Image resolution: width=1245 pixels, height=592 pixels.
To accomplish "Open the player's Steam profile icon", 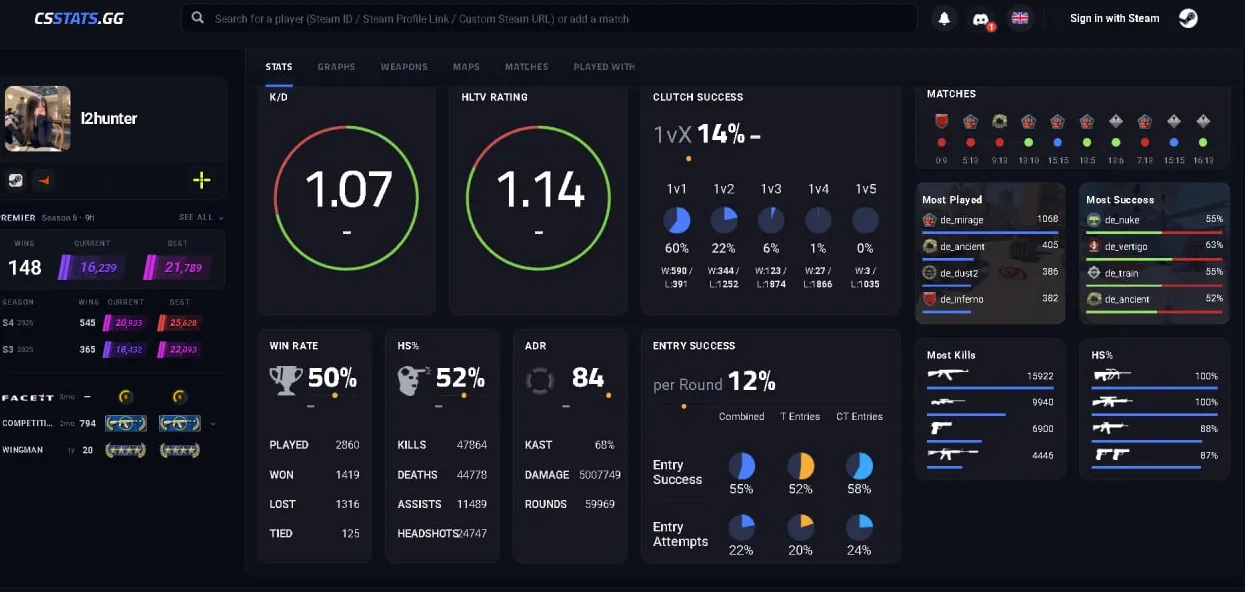I will (17, 180).
